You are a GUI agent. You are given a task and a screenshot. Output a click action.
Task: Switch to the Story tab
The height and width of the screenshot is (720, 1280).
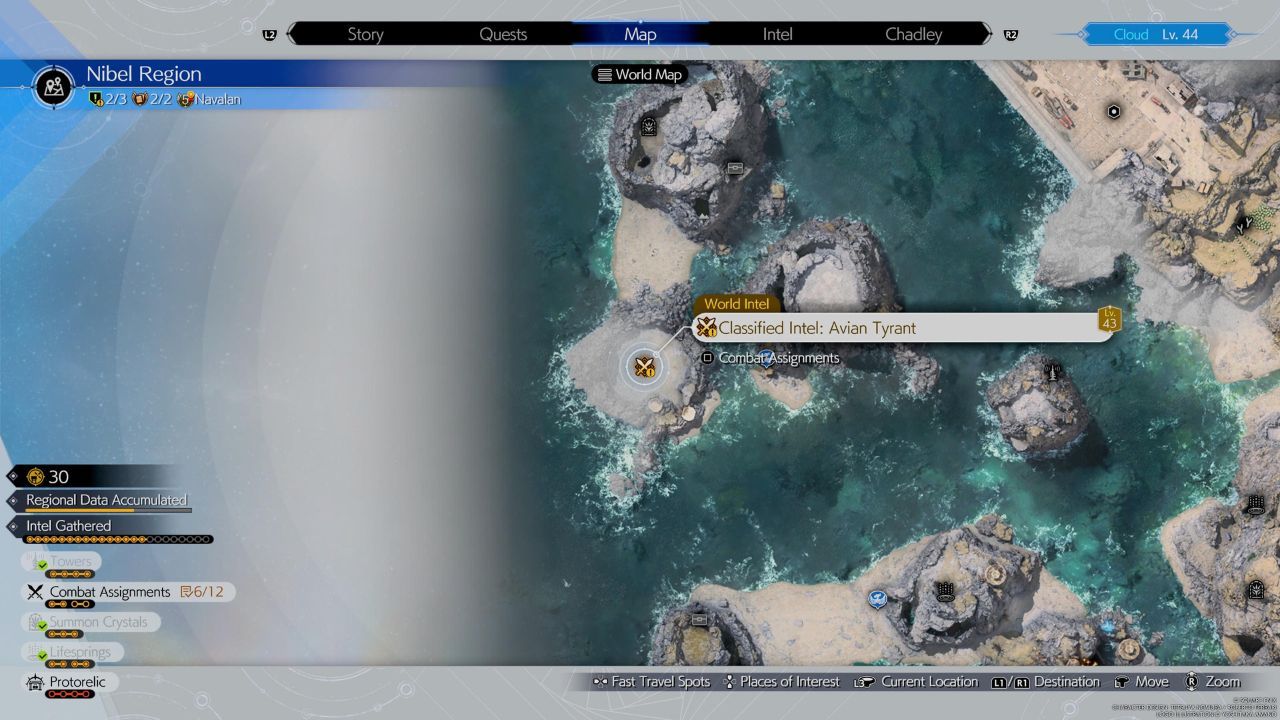pyautogui.click(x=365, y=34)
